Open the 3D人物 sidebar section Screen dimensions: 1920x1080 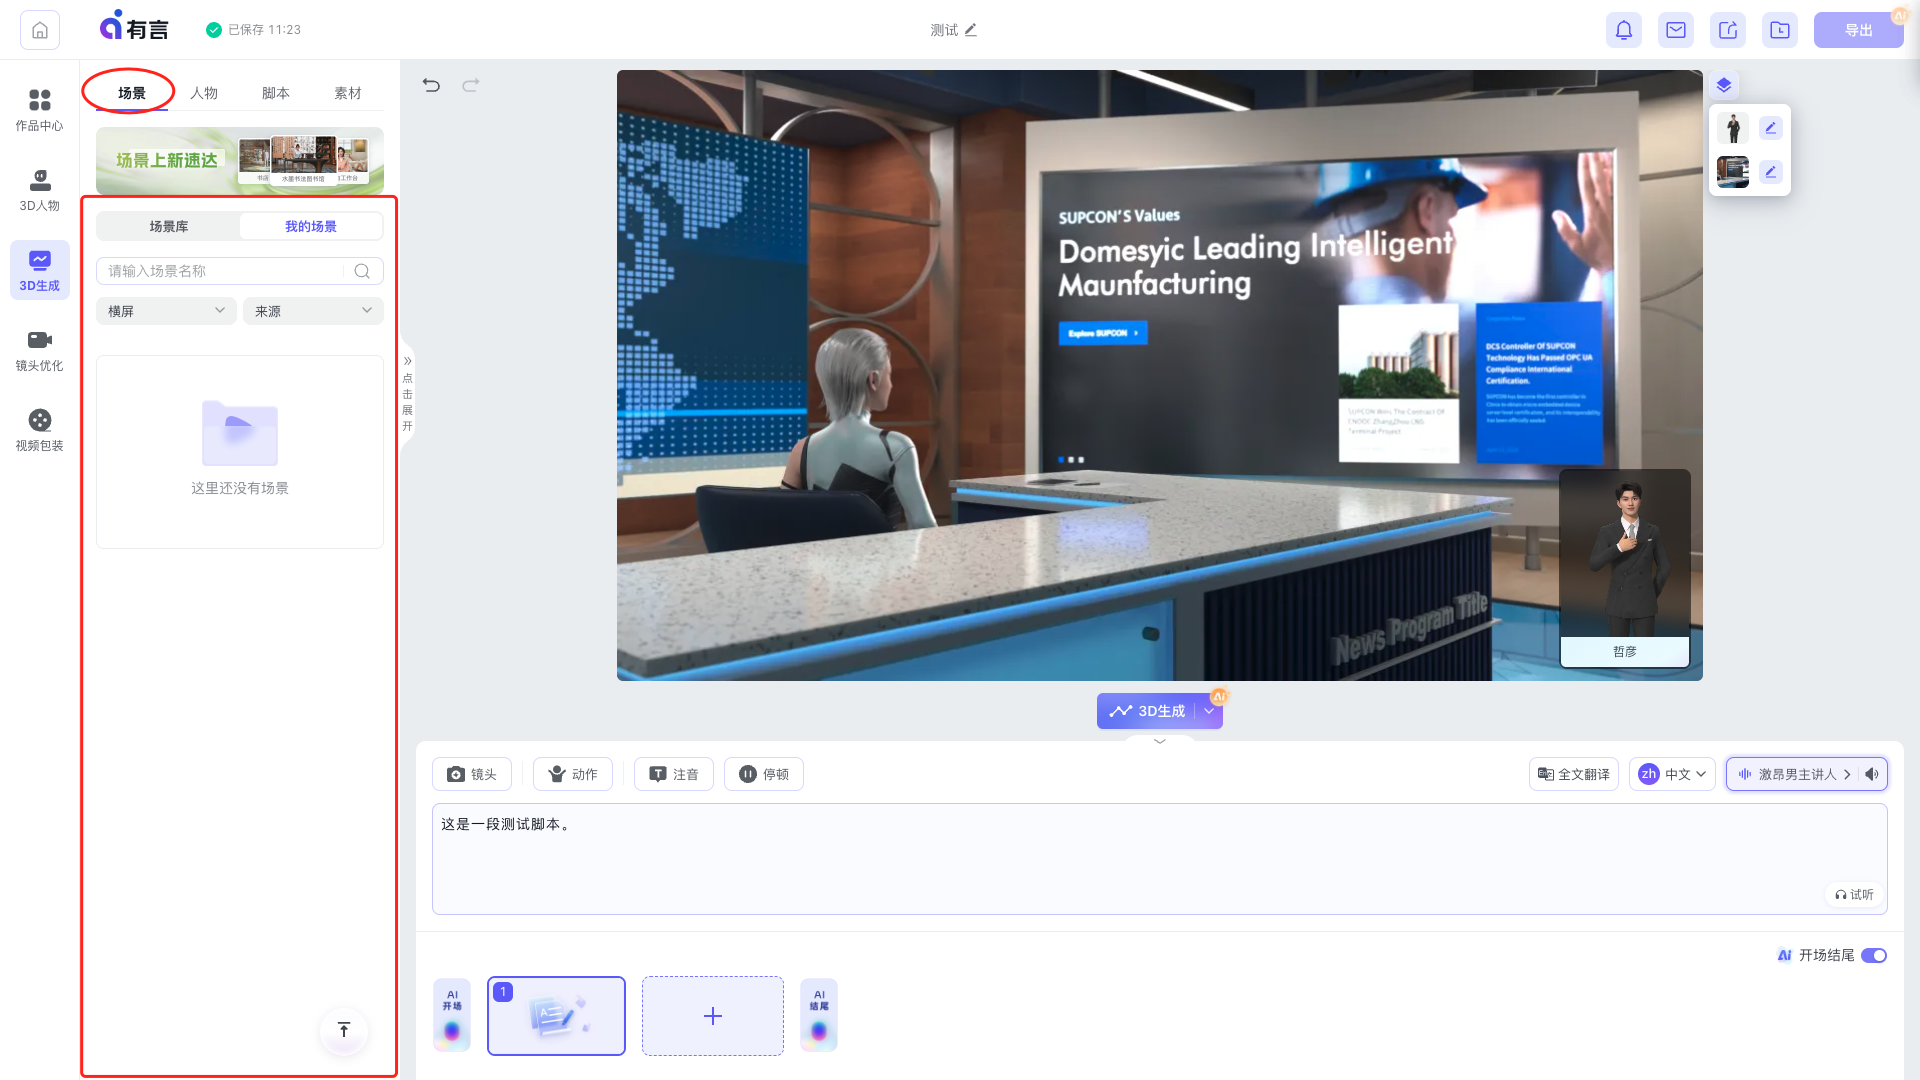tap(39, 191)
